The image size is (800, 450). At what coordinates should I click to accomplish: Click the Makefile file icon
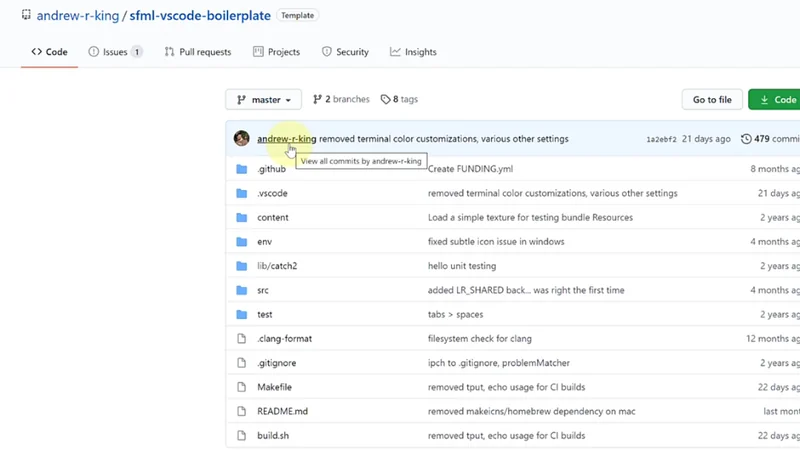tap(241, 387)
